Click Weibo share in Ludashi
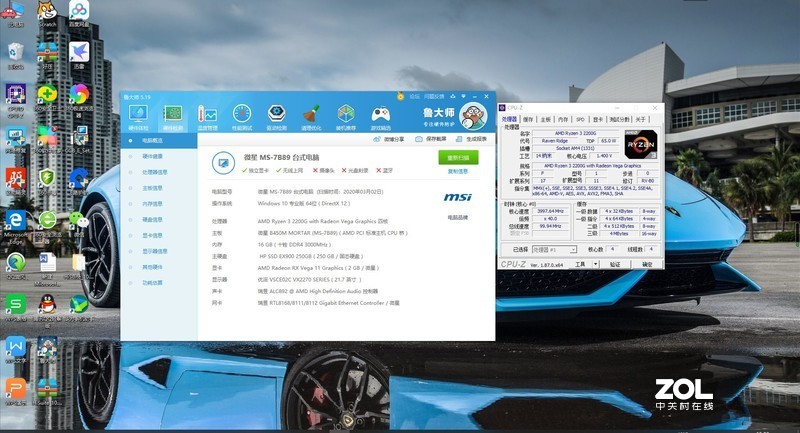Image resolution: width=800 pixels, height=433 pixels. coord(389,139)
